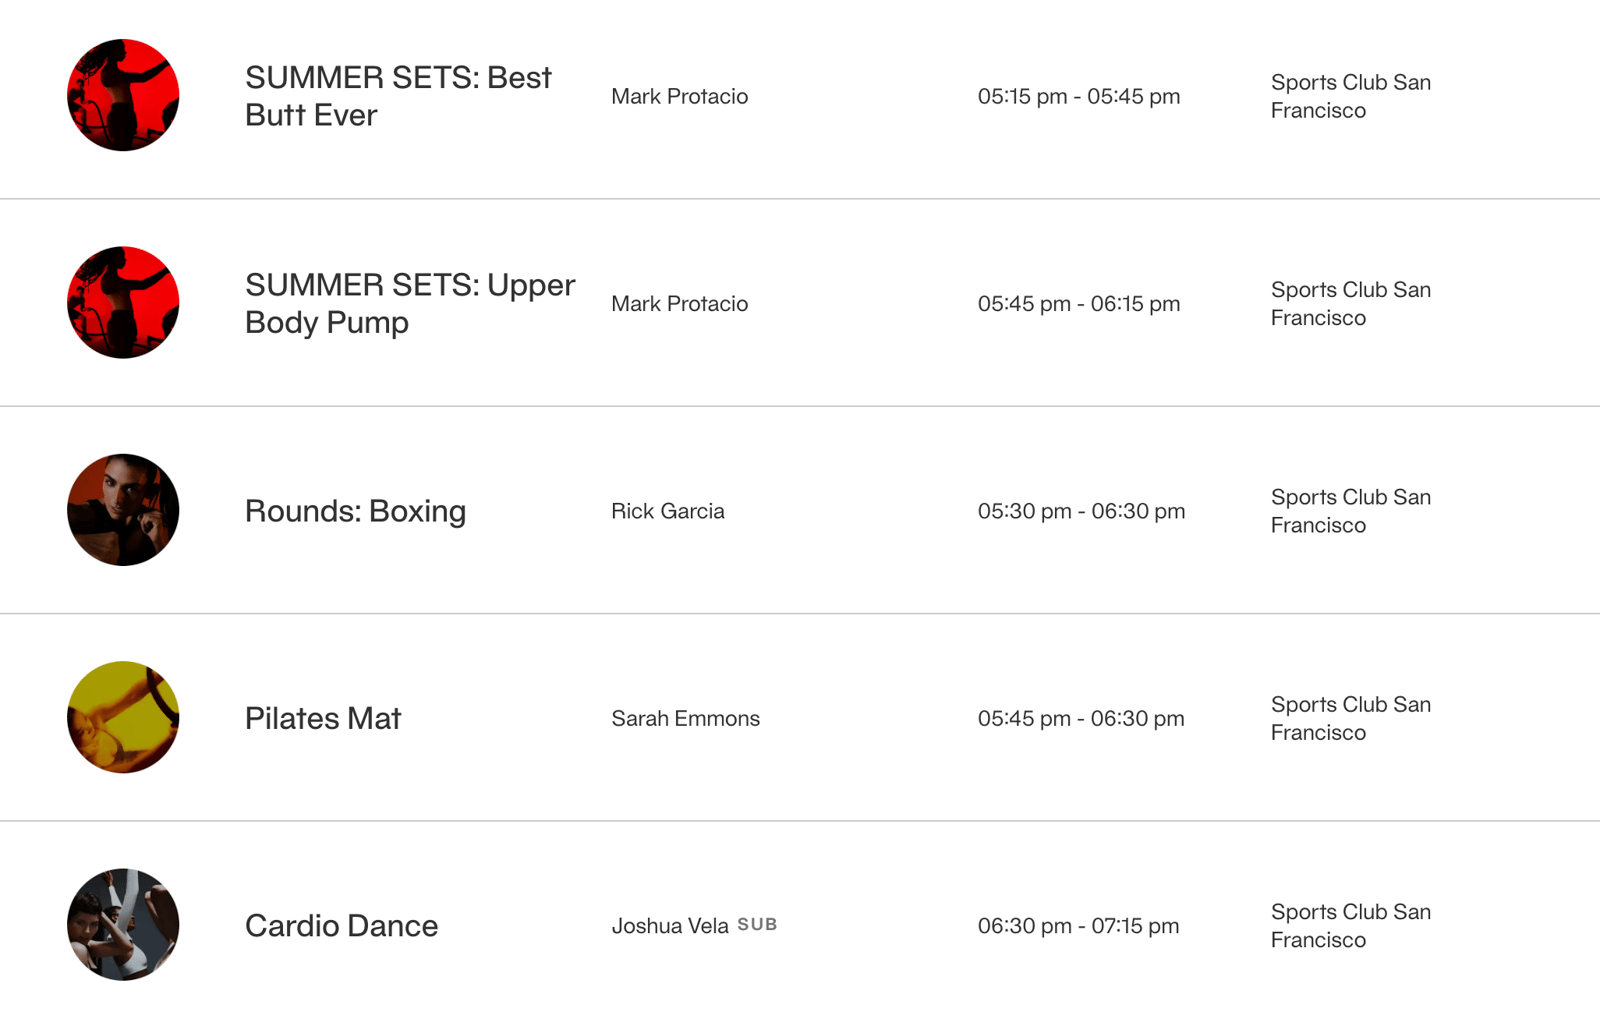View instructor Rick Garcia

tap(667, 511)
